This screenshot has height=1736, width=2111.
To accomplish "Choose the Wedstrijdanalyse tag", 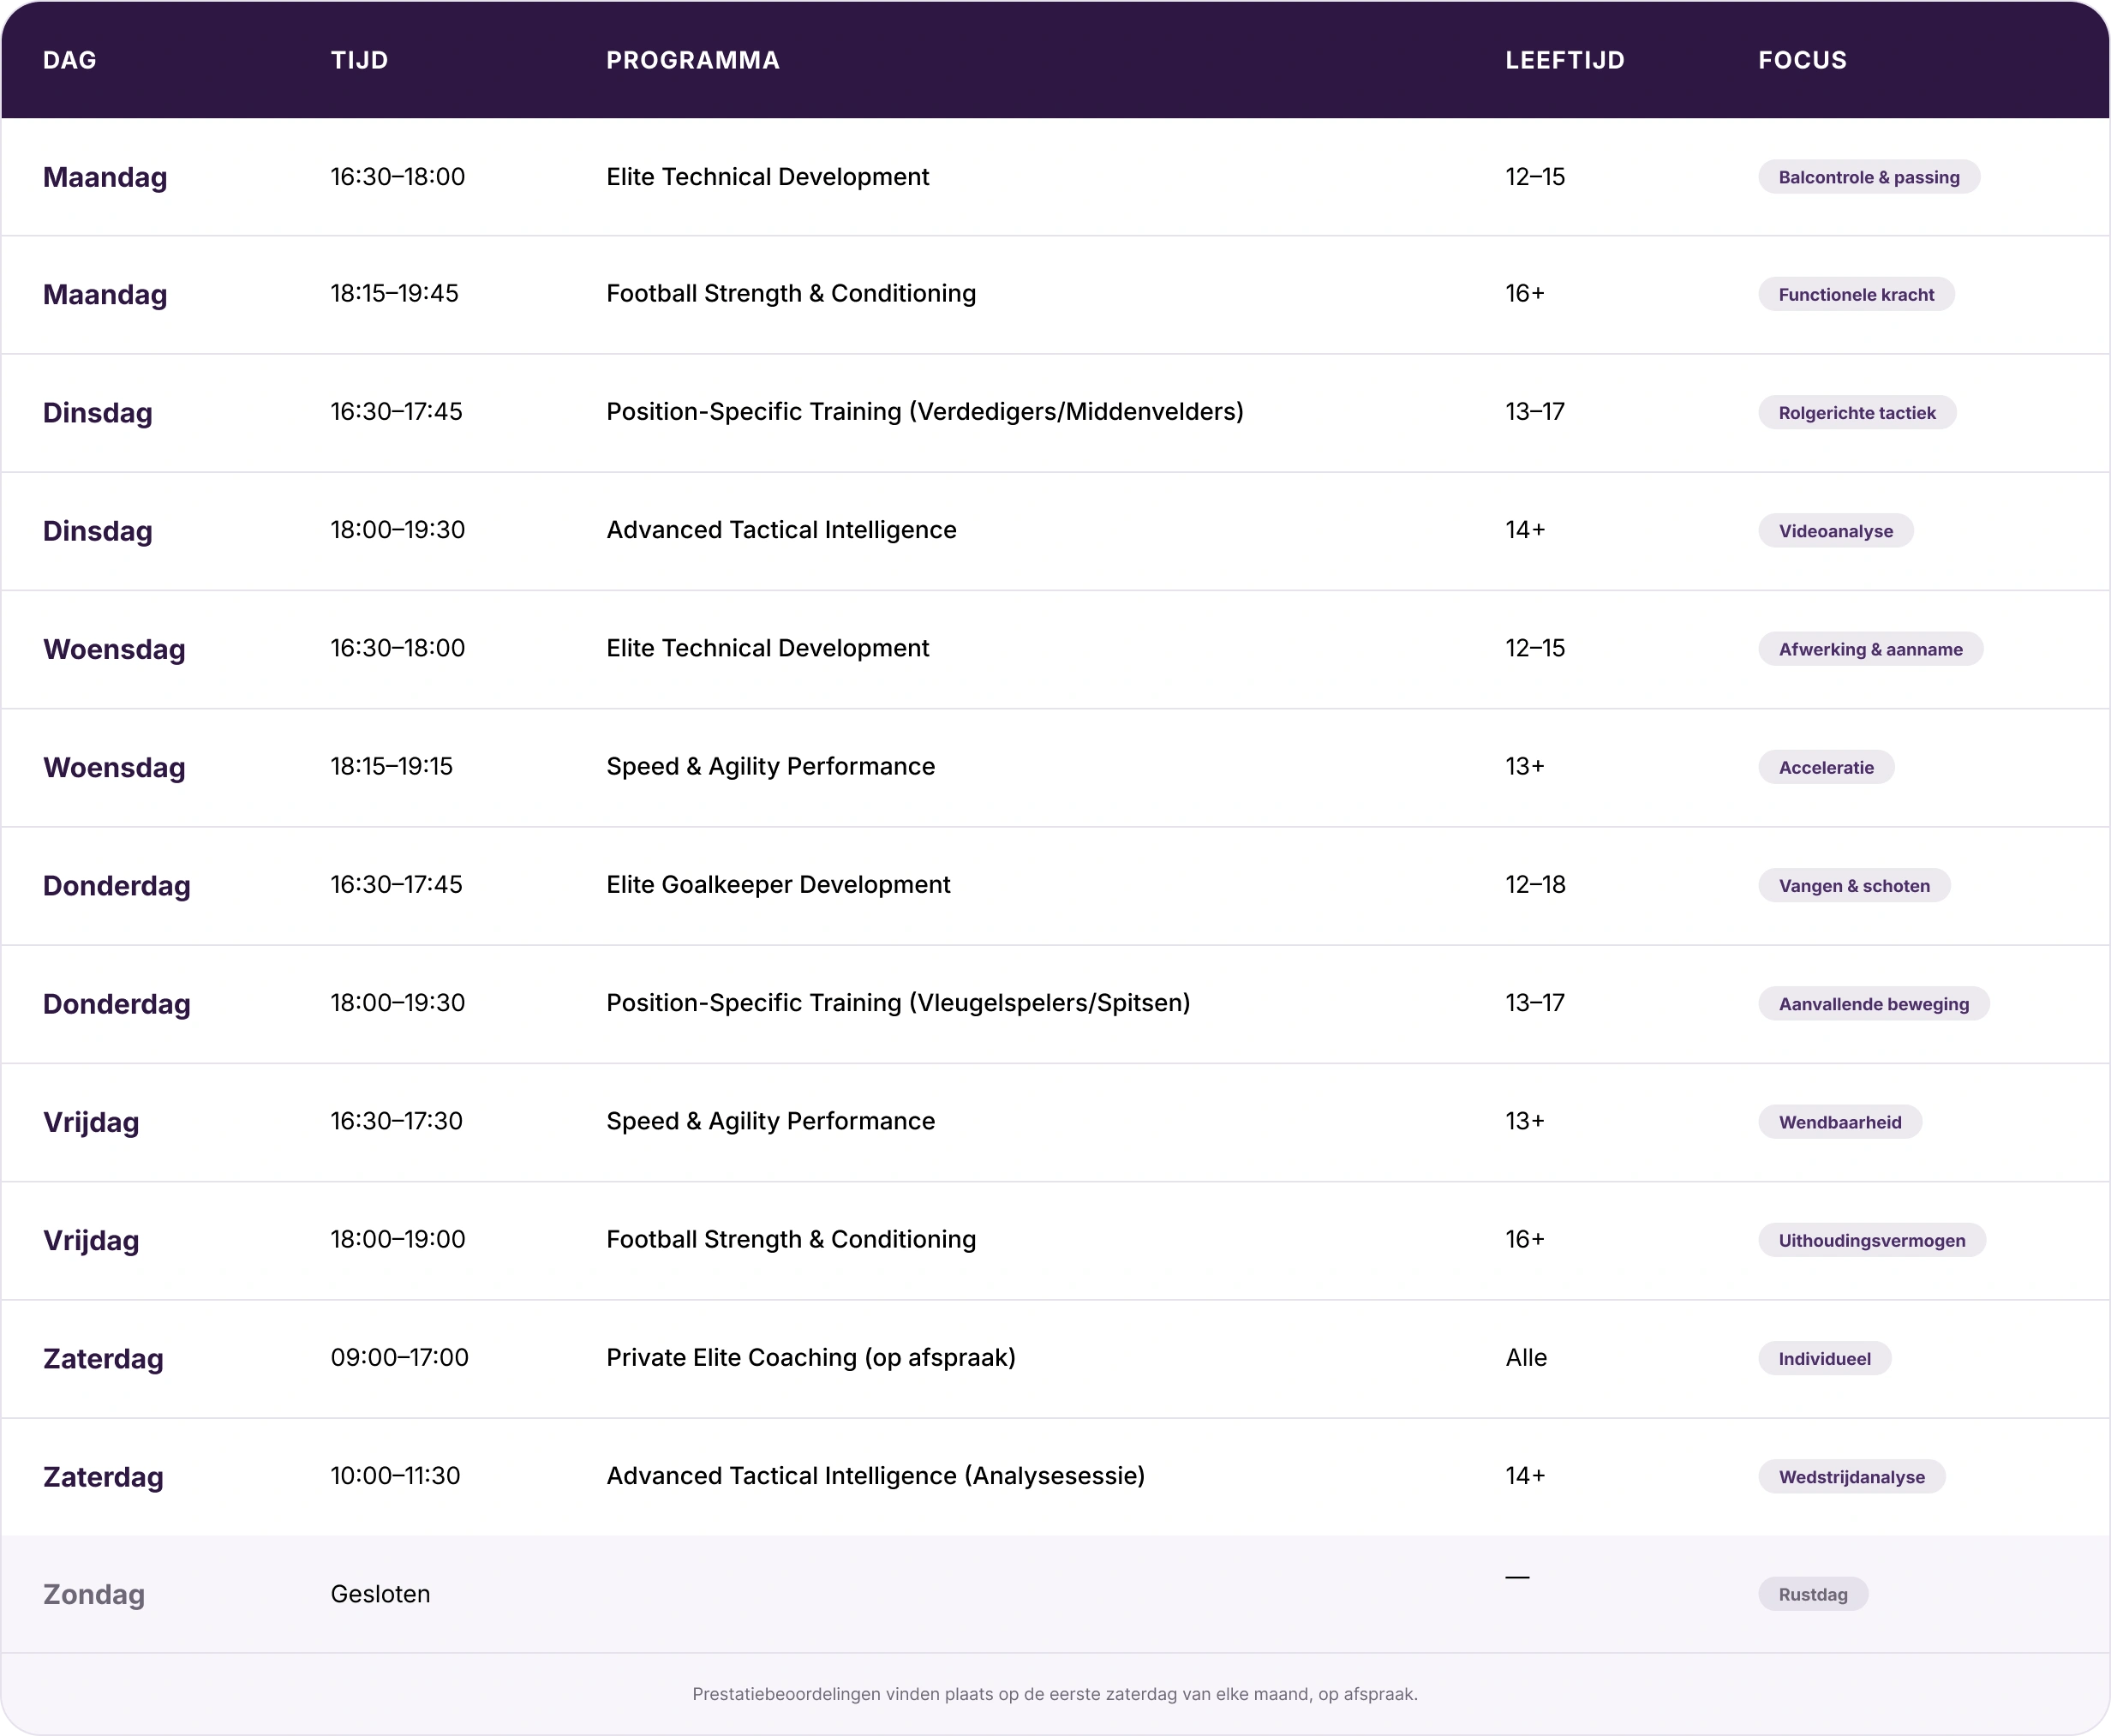I will (x=1851, y=1476).
